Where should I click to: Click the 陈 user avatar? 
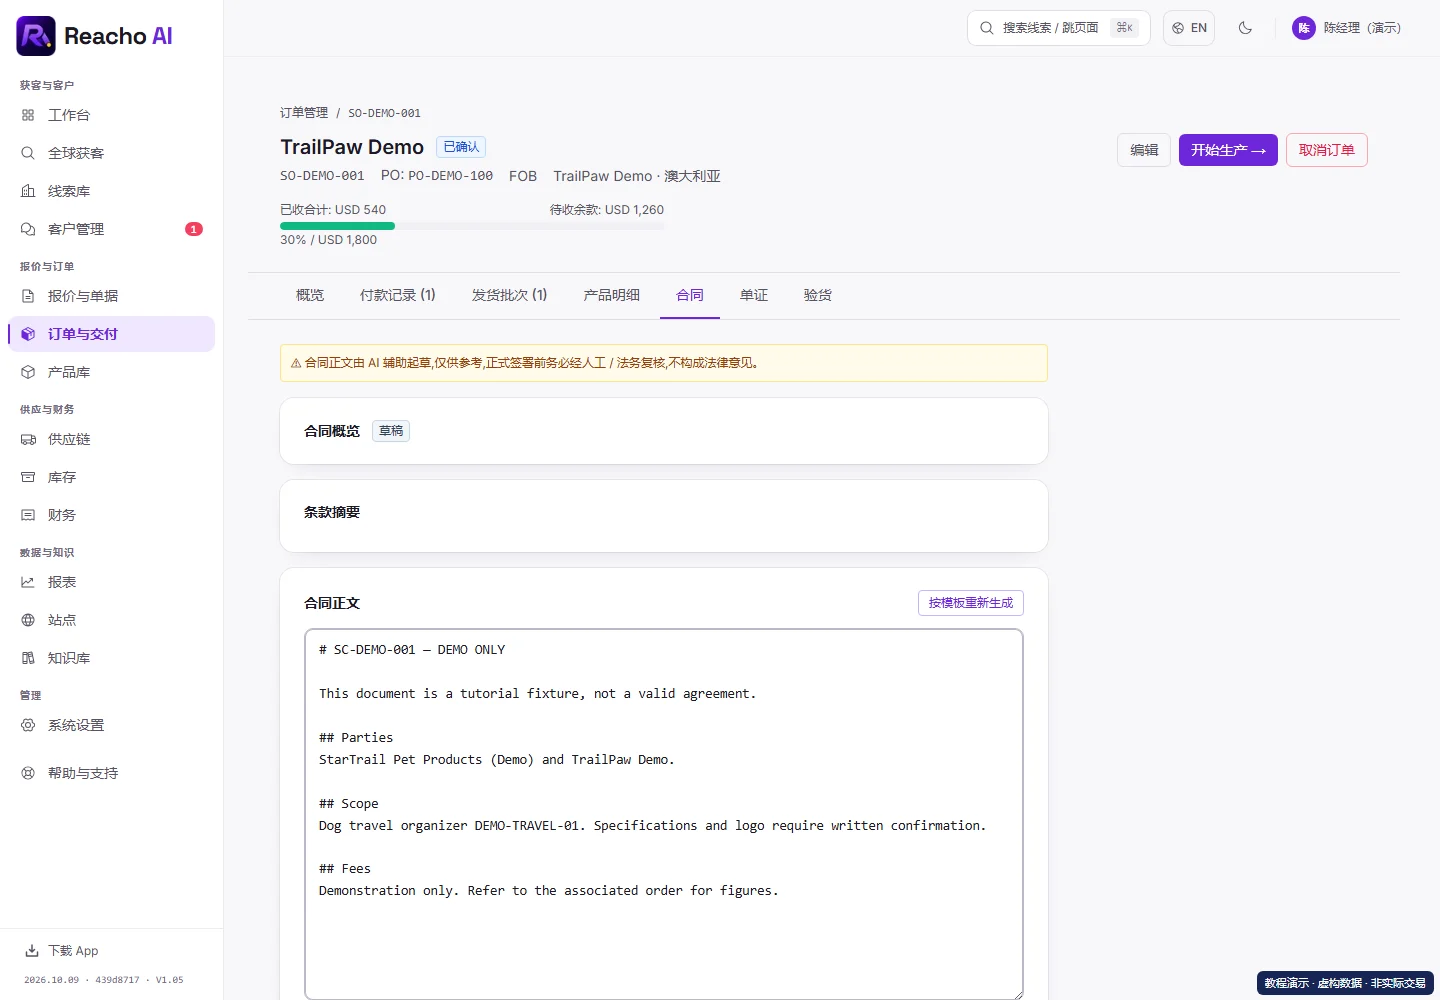(x=1304, y=28)
